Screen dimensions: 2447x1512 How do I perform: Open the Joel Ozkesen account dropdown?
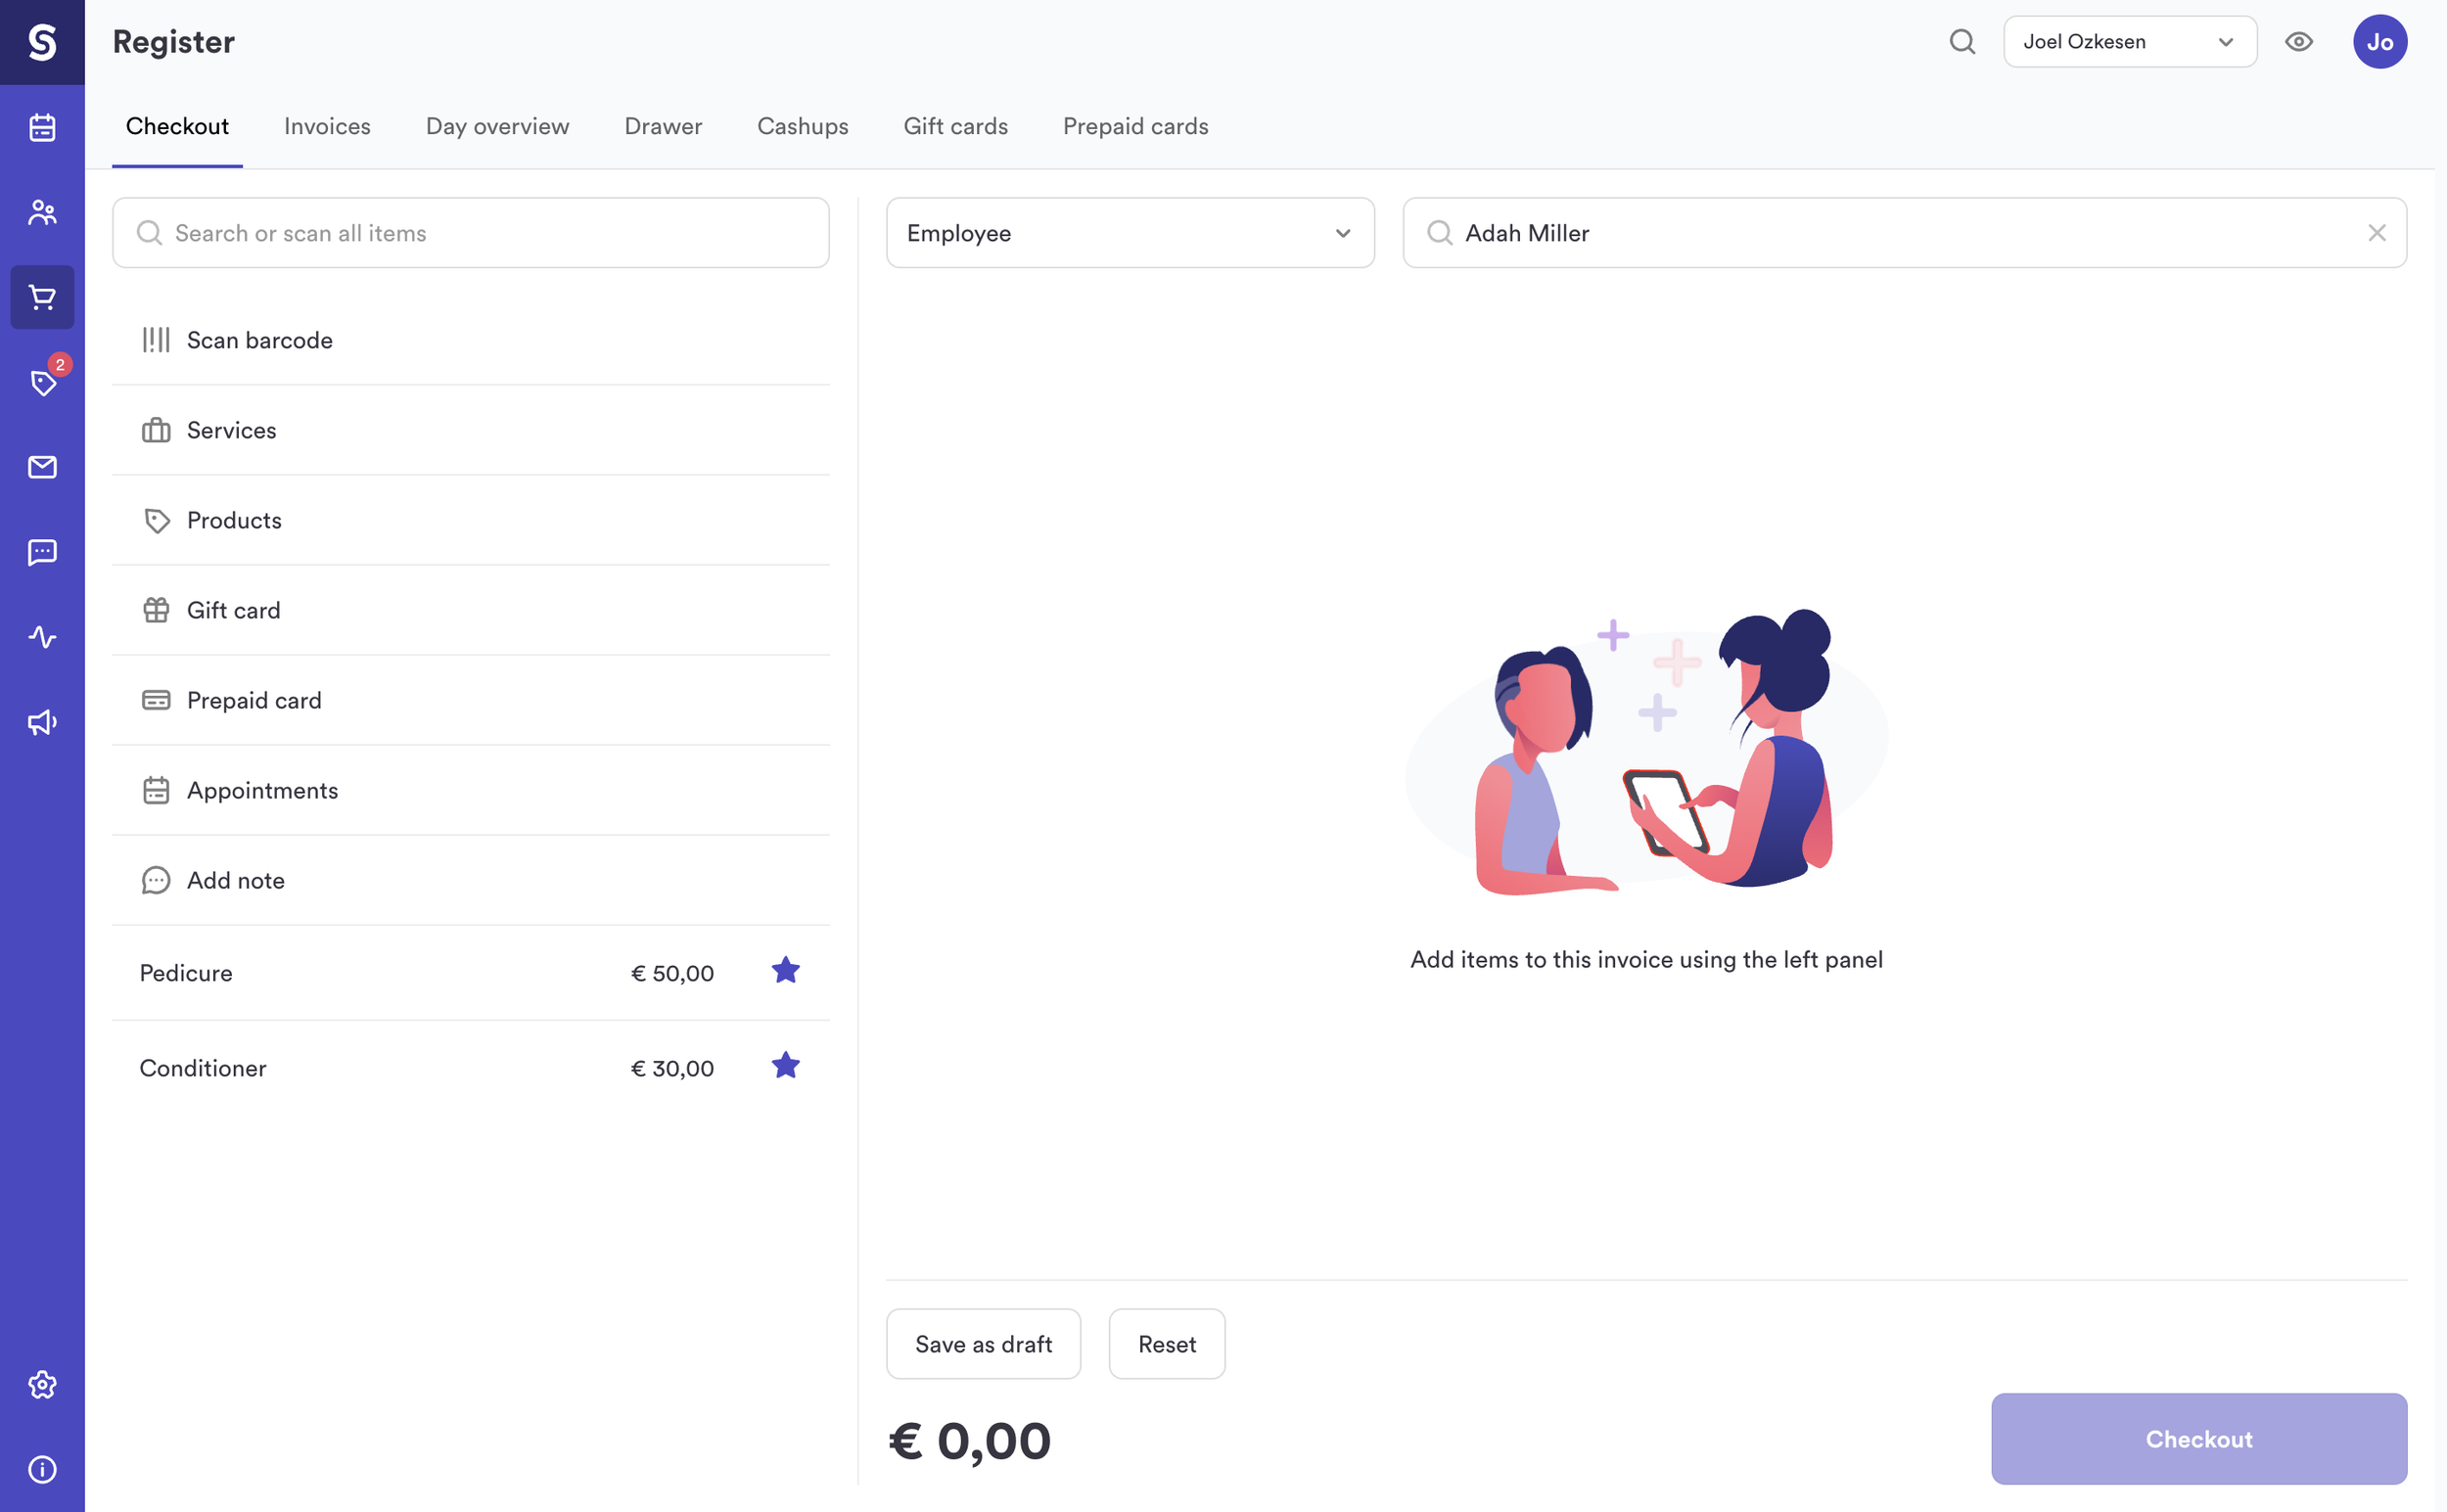pos(2129,42)
